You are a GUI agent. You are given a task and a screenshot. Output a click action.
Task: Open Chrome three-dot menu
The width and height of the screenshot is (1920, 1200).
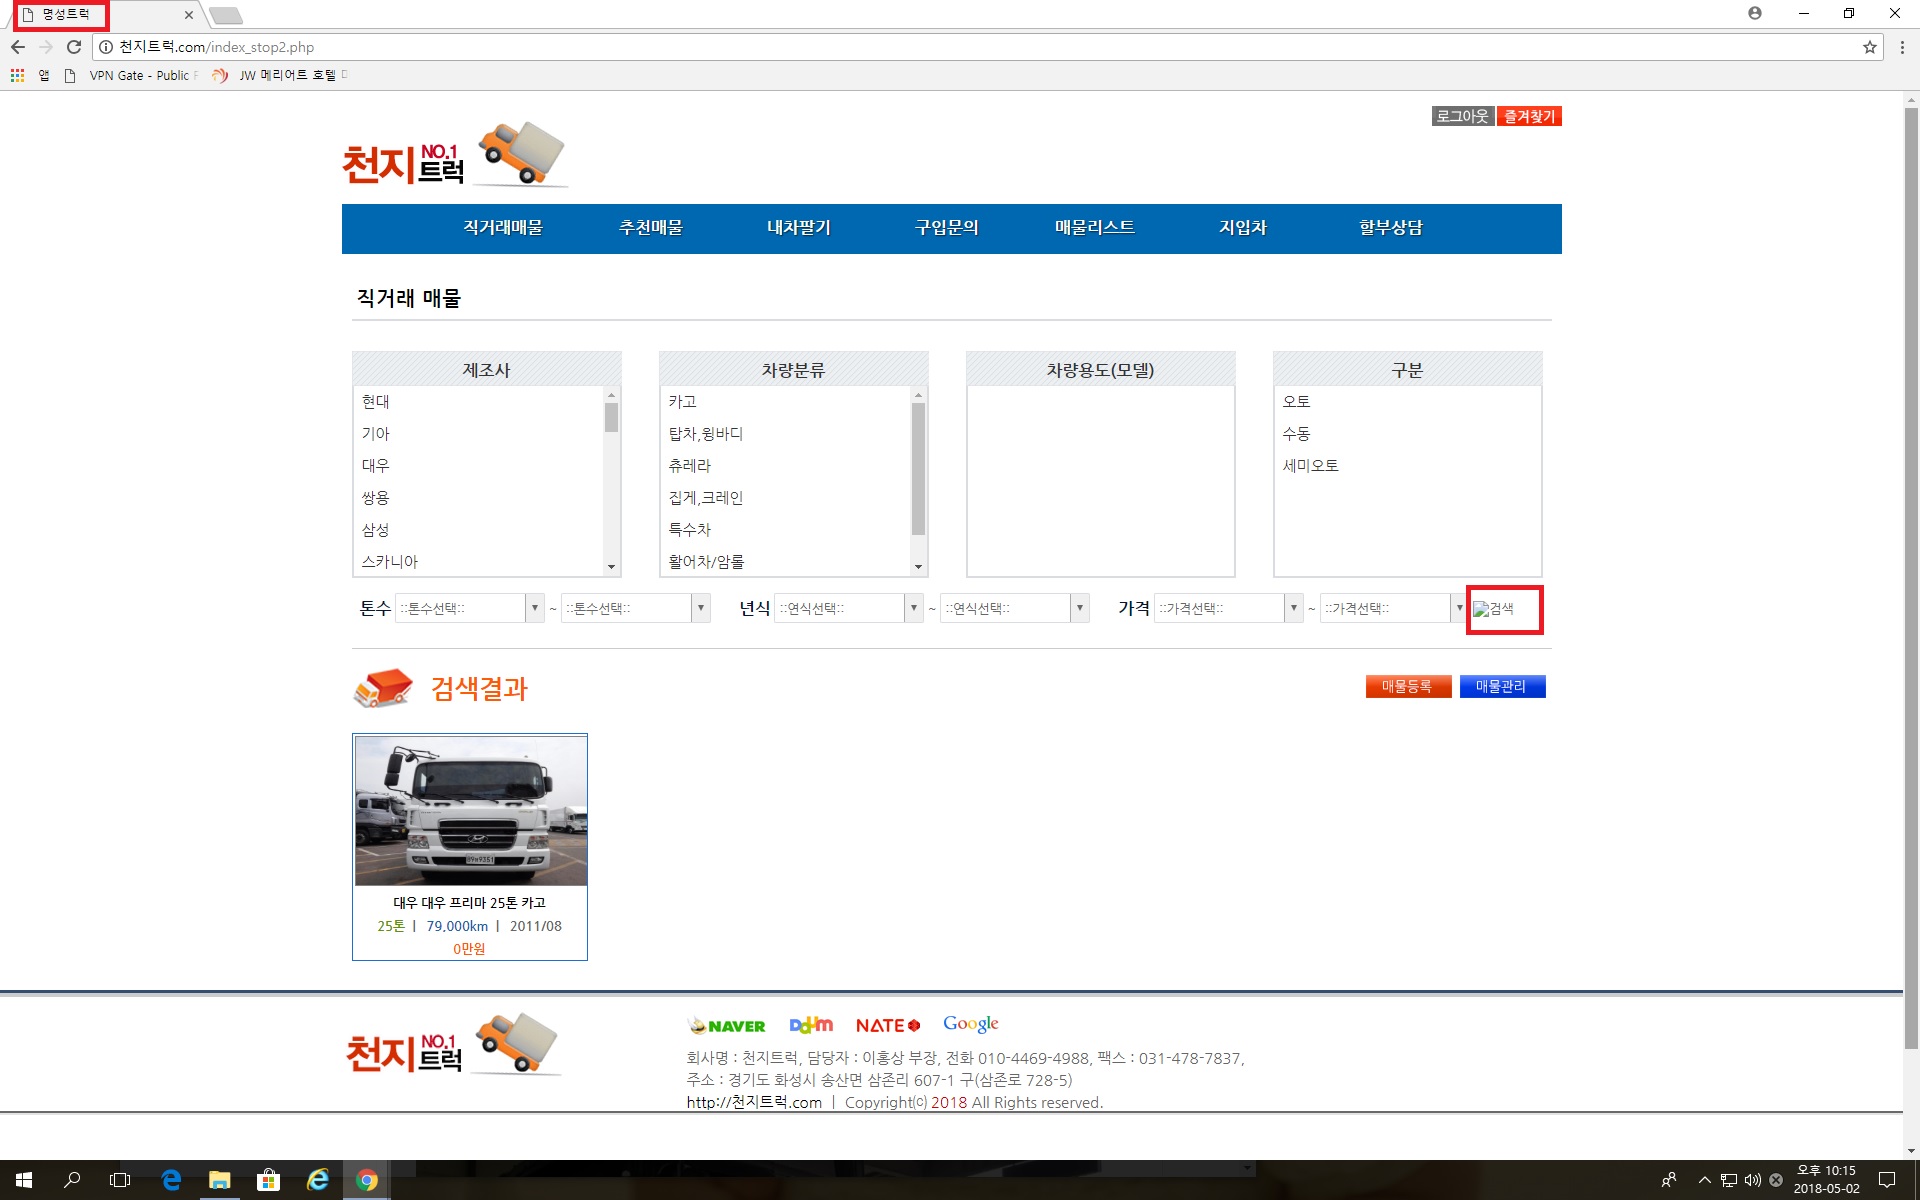1902,47
